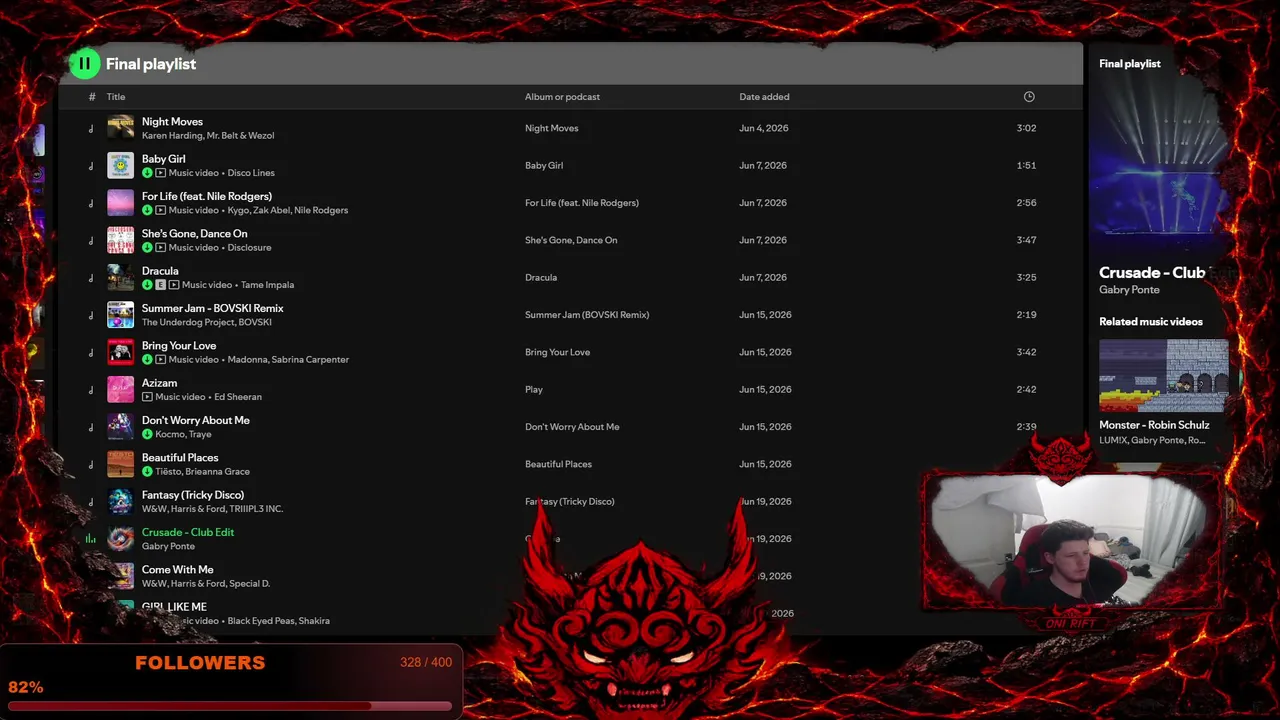Click the Beautiful Places cover art
The width and height of the screenshot is (1280, 720).
pyautogui.click(x=120, y=464)
